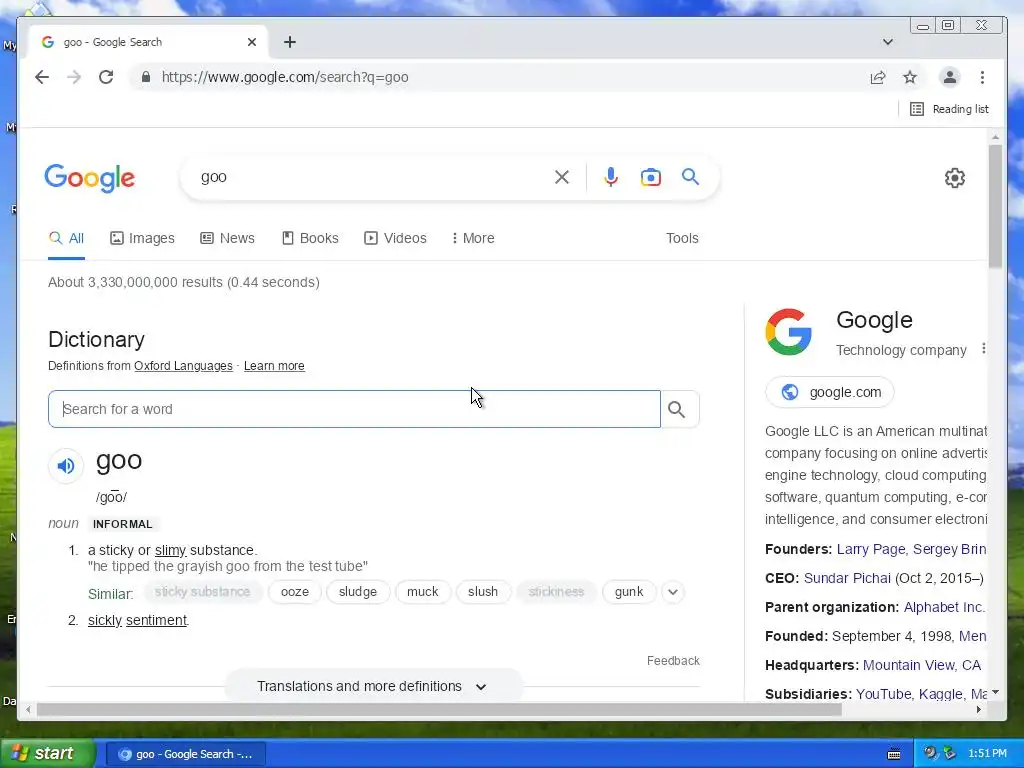Follow the 'slimy' word link
The image size is (1024, 768).
170,551
